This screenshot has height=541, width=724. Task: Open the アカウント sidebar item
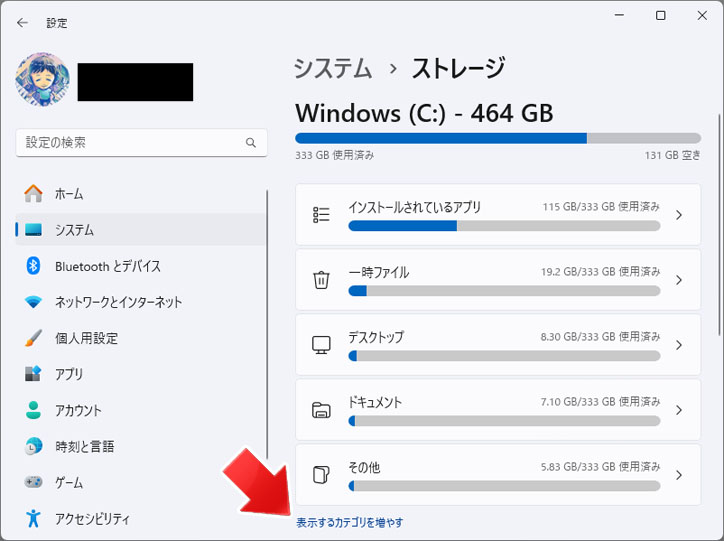point(141,410)
